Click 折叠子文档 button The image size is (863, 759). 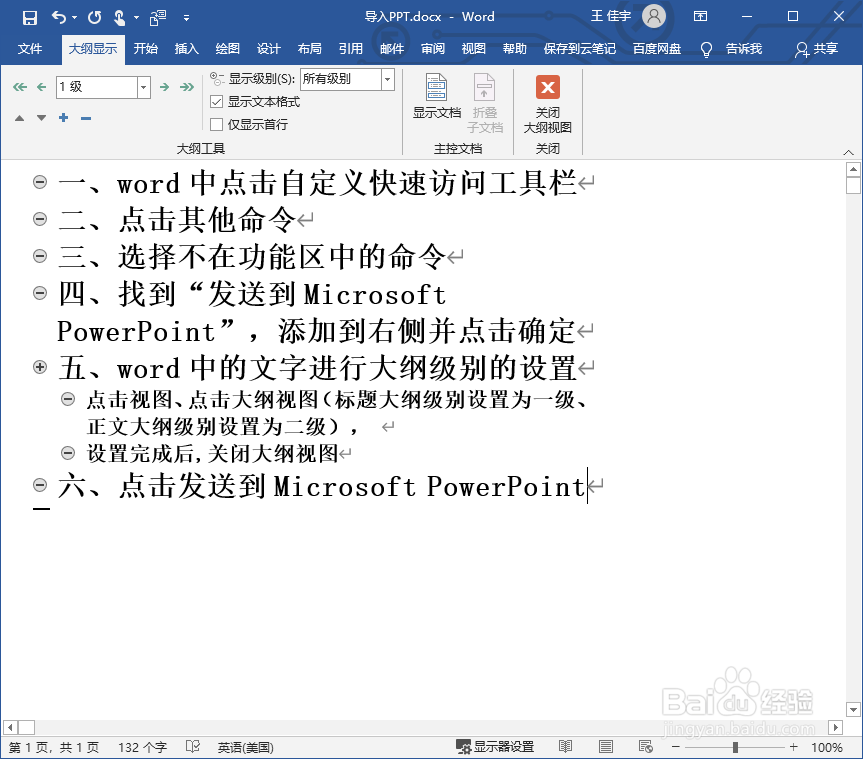(485, 103)
